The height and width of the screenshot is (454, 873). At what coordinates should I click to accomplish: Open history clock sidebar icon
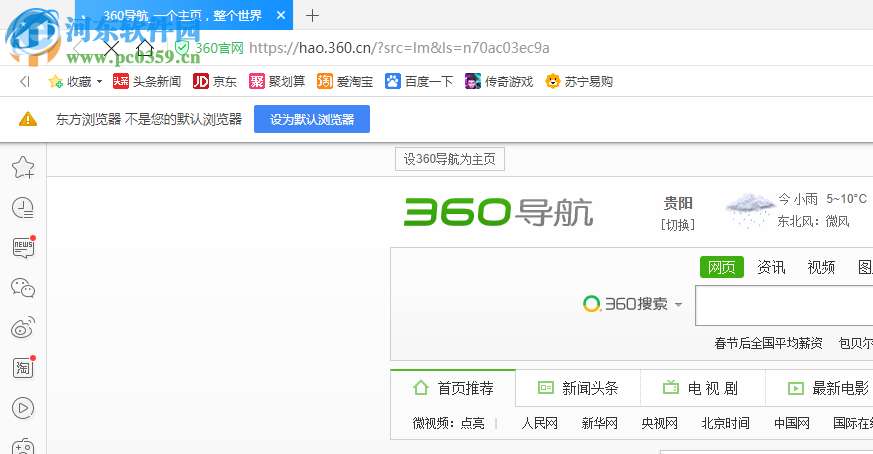(23, 208)
